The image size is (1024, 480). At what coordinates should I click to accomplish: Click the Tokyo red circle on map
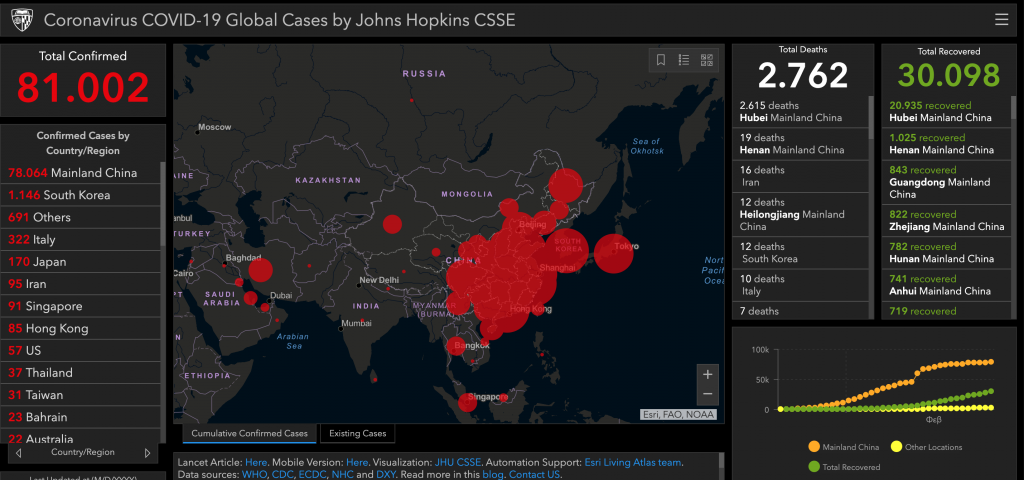click(614, 254)
